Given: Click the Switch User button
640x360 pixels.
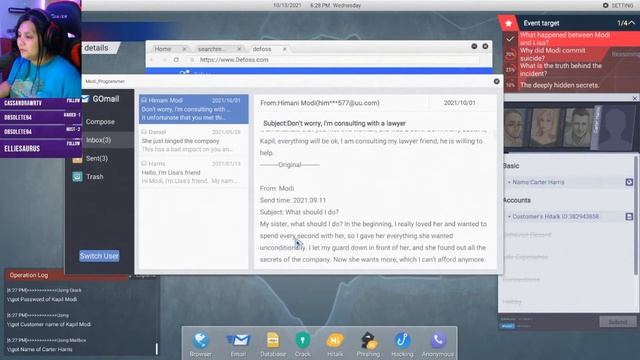Looking at the screenshot, I should point(99,256).
